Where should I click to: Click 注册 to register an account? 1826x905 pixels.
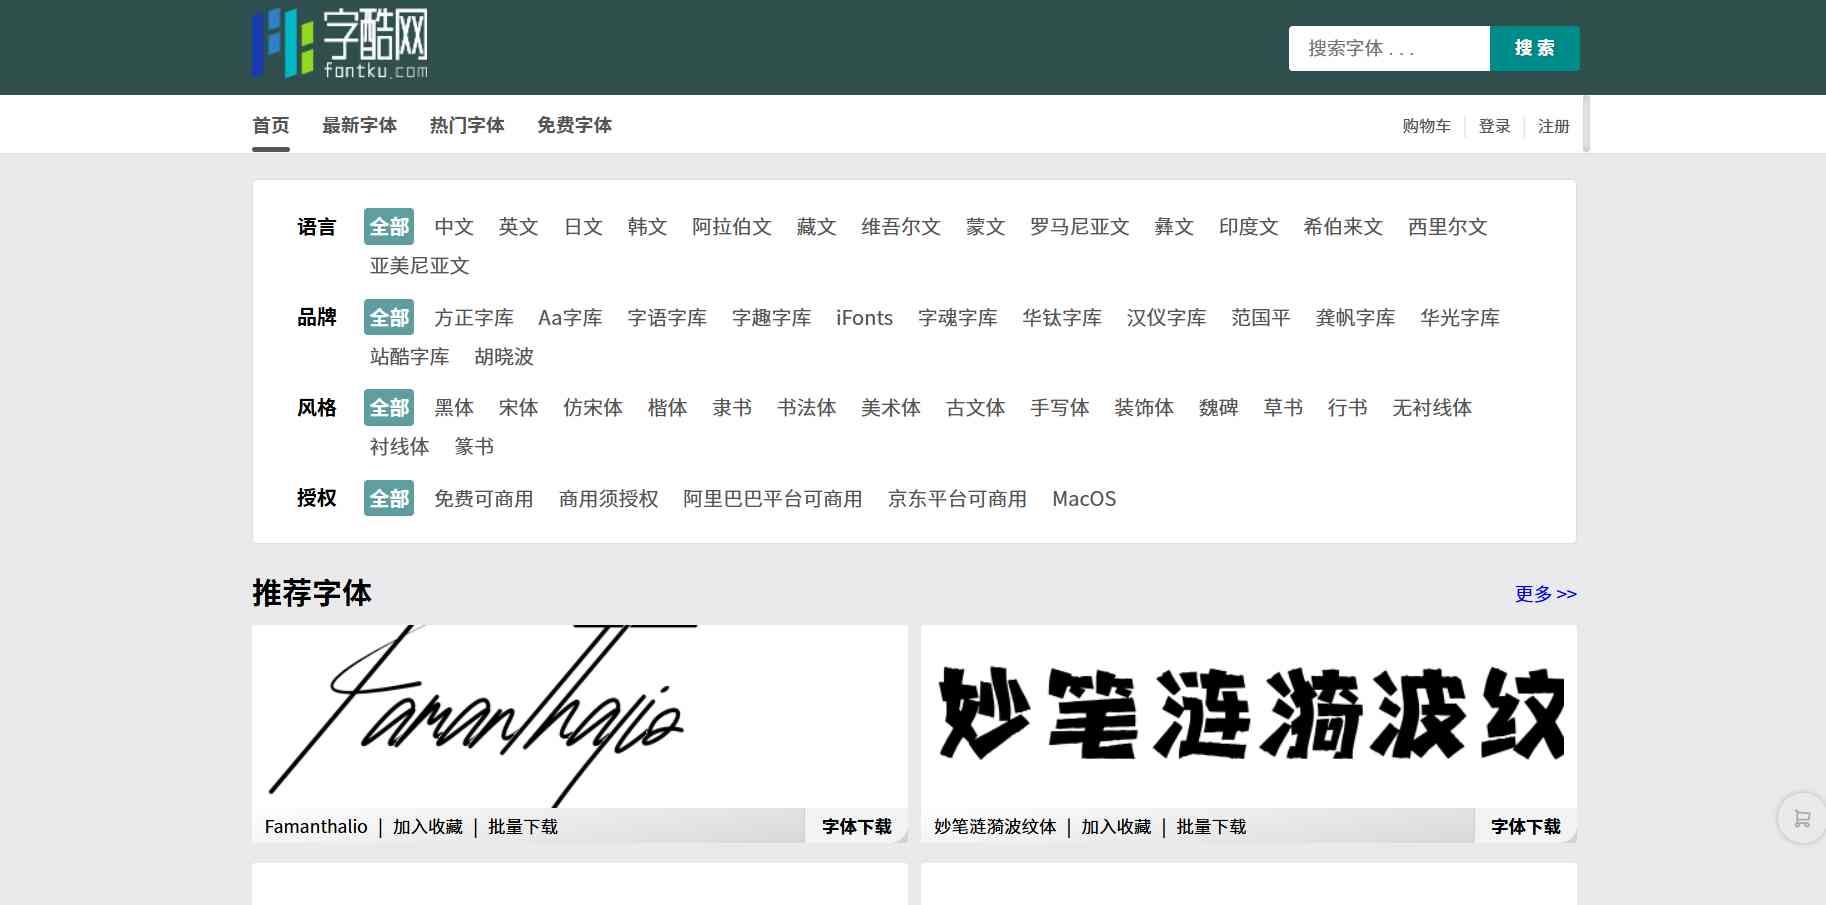tap(1553, 126)
